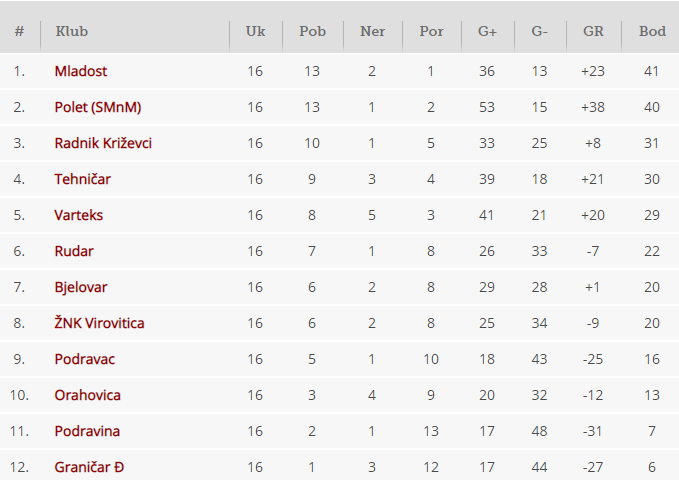
Task: Open the Podravac club link
Action: pyautogui.click(x=84, y=359)
